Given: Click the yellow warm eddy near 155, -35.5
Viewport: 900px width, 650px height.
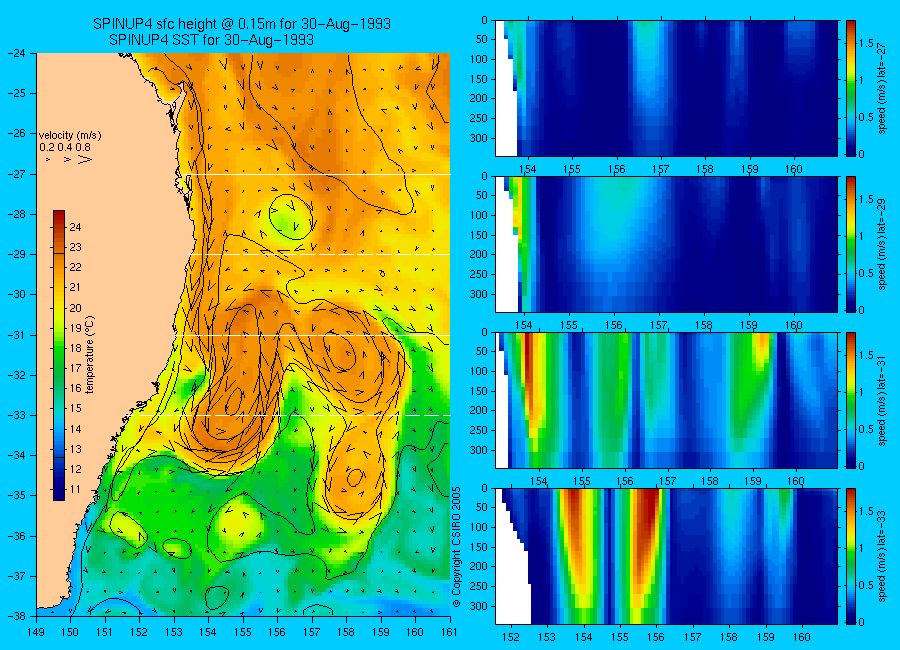Looking at the screenshot, I should (x=236, y=524).
